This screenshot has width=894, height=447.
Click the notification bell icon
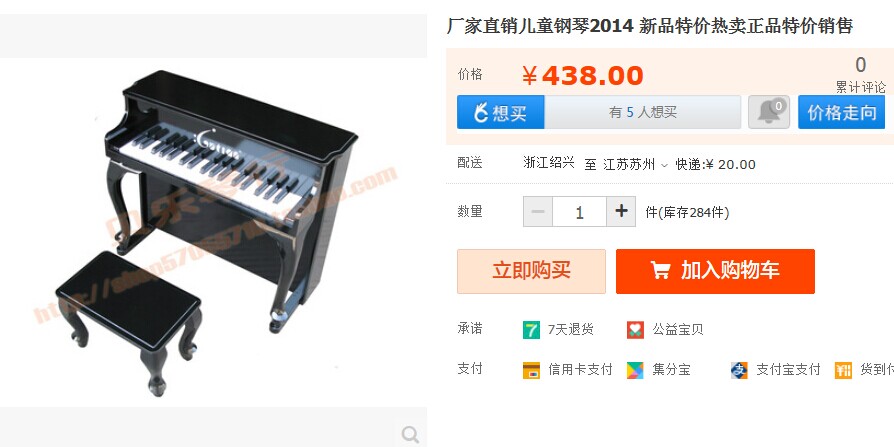pyautogui.click(x=769, y=112)
